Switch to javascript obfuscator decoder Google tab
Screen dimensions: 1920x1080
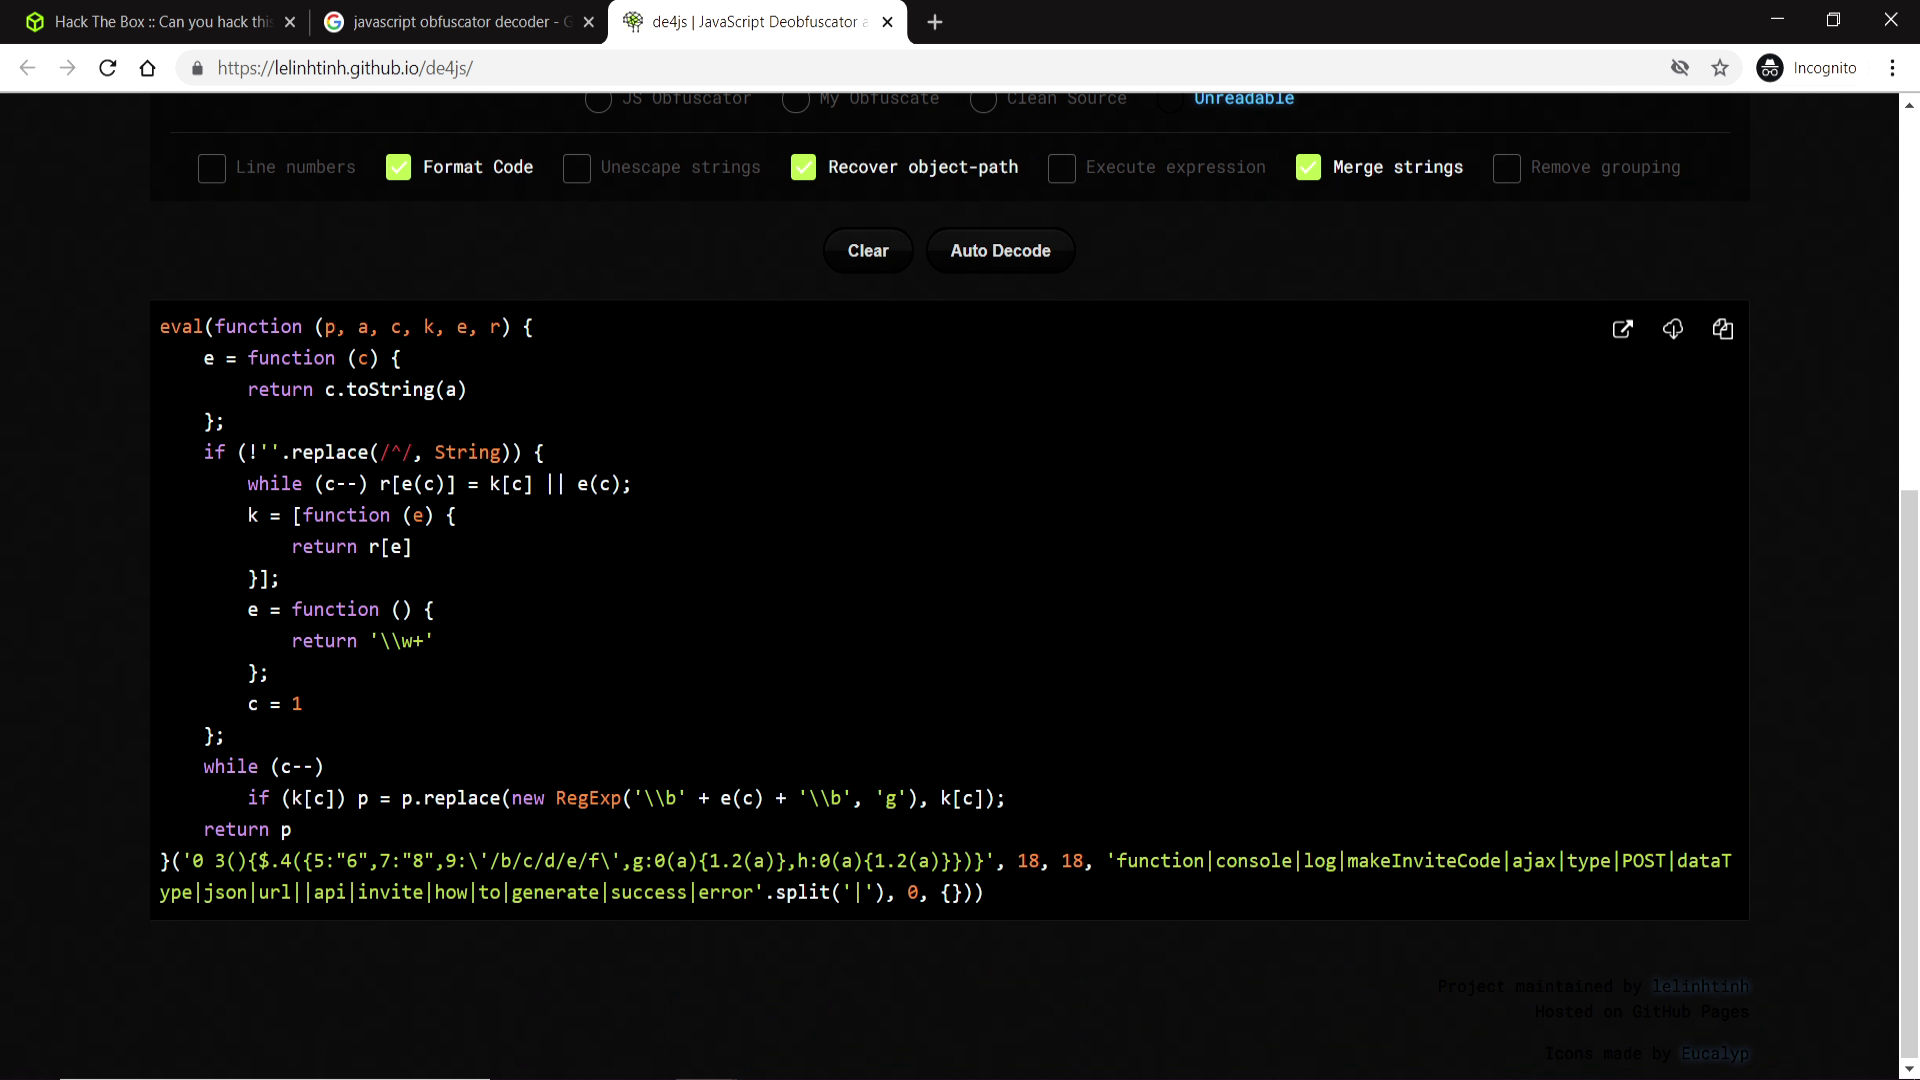click(x=458, y=22)
